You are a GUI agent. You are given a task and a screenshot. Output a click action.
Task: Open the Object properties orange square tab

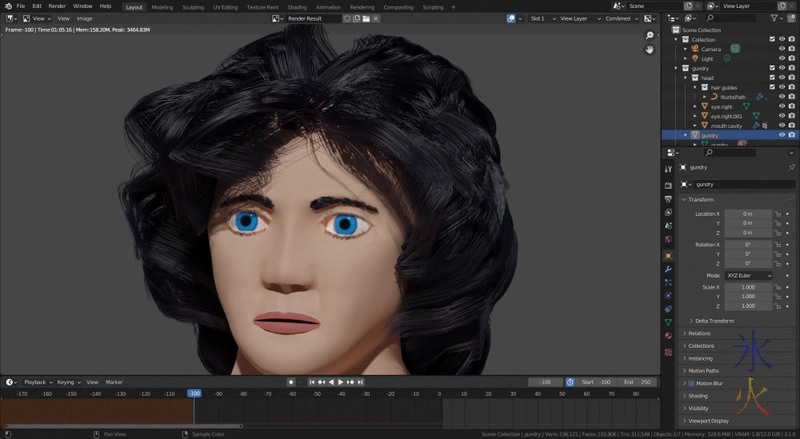[668, 255]
